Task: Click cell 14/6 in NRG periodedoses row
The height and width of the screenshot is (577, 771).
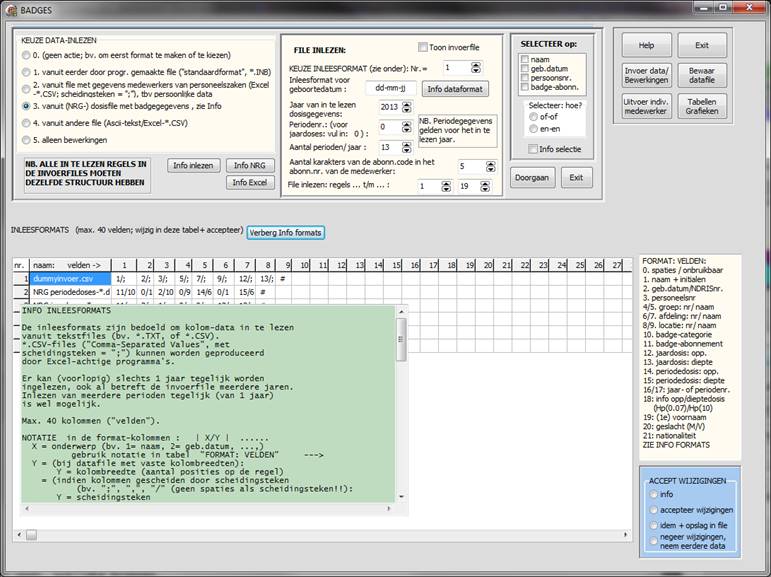Action: [204, 292]
